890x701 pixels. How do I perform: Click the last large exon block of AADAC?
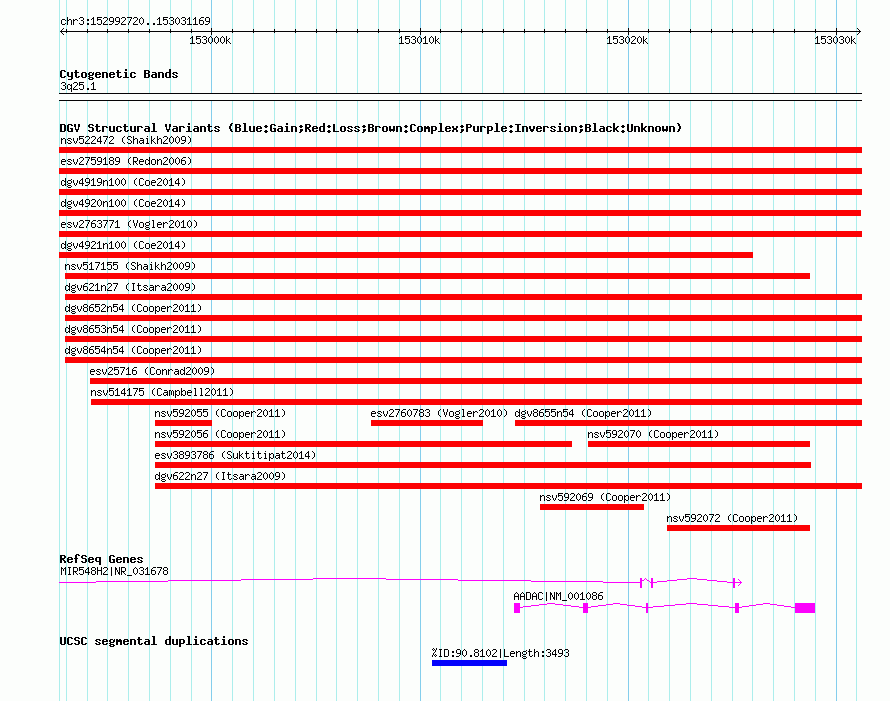805,608
